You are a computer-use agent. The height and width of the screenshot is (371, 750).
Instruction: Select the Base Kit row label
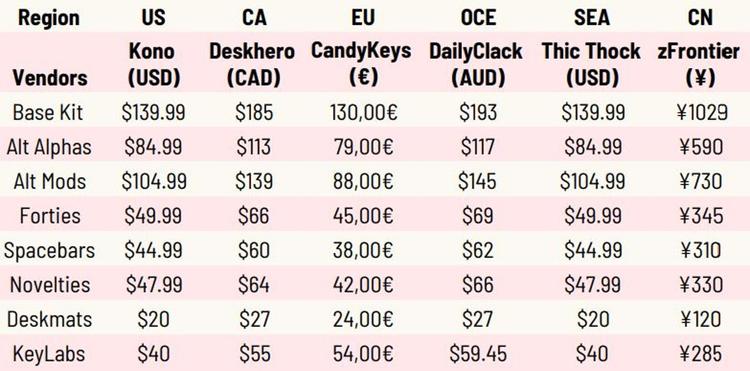(48, 113)
